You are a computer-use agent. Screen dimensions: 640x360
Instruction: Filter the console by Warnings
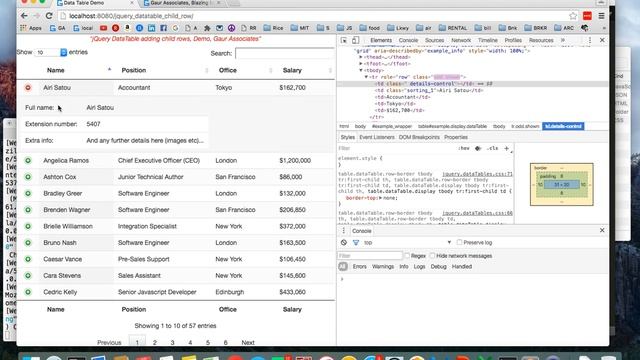point(383,267)
